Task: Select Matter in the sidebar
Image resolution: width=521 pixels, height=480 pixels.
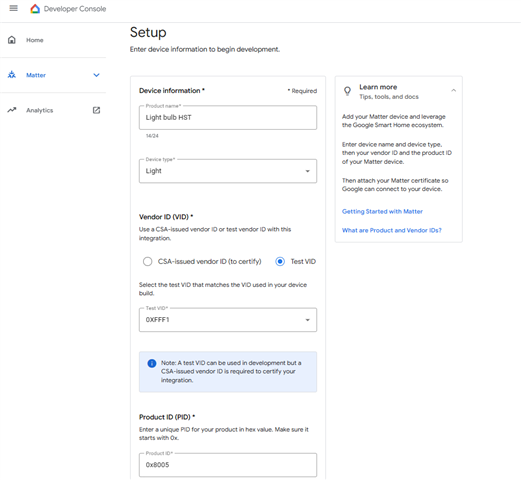Action: (x=36, y=75)
